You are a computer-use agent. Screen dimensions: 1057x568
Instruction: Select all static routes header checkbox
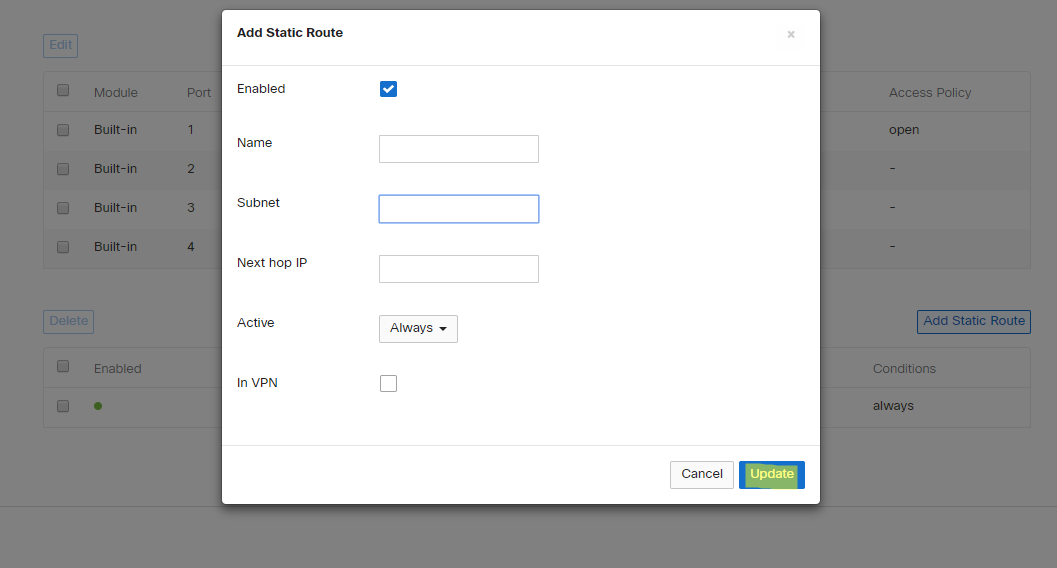63,367
